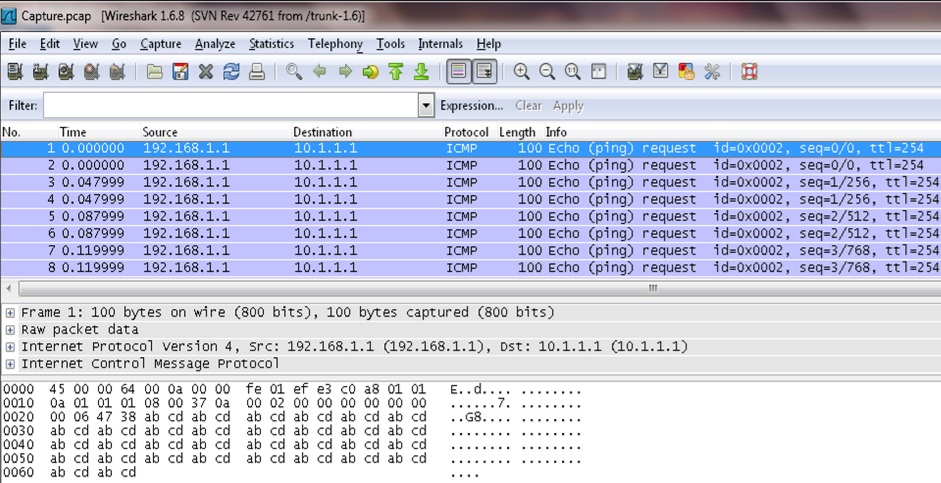Image resolution: width=941 pixels, height=483 pixels.
Task: Open the Capture menu
Action: tap(160, 44)
